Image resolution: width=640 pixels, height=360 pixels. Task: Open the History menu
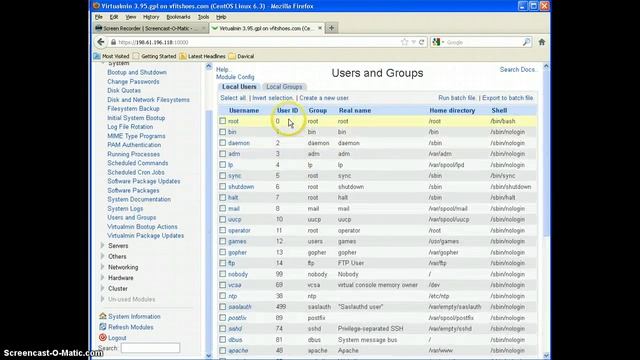point(151,17)
